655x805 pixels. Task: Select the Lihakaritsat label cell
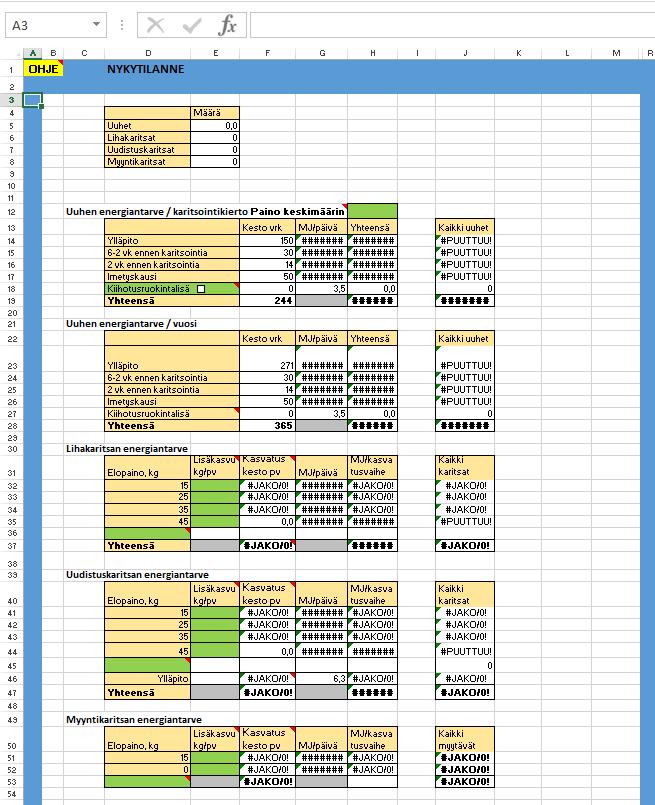(x=147, y=138)
